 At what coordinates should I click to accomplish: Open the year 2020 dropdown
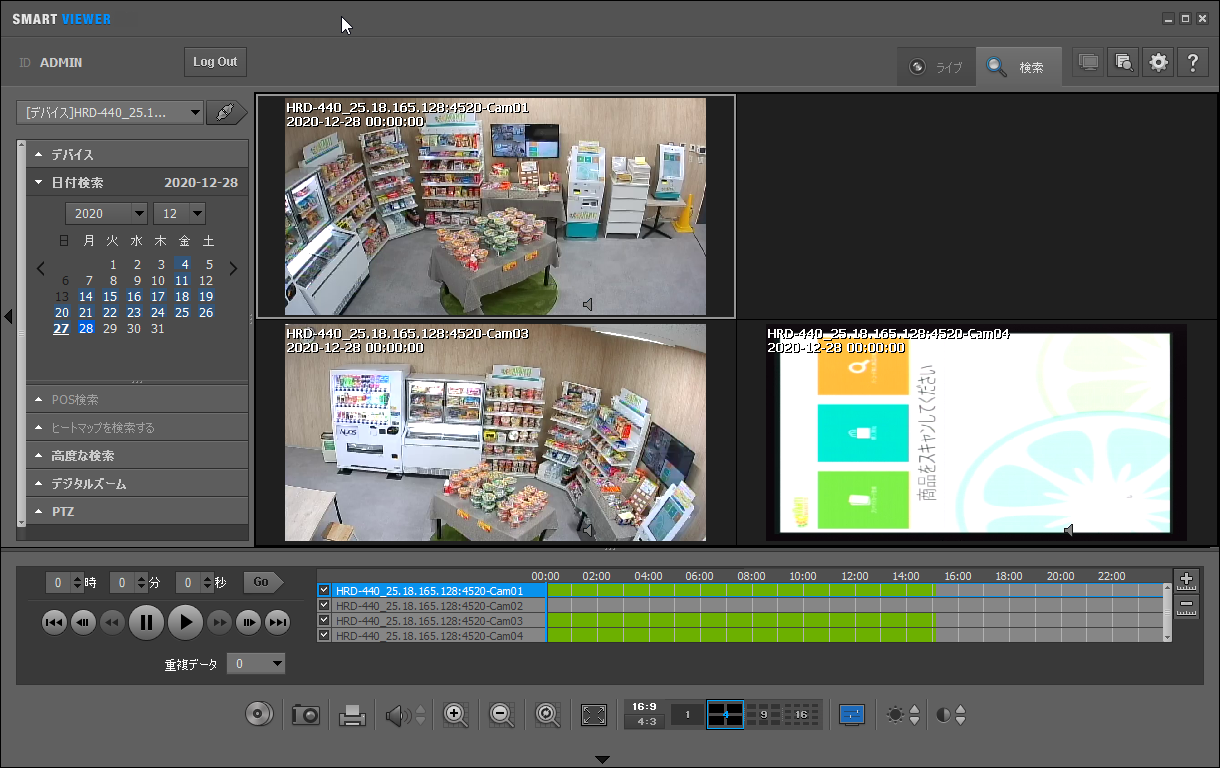tap(106, 213)
